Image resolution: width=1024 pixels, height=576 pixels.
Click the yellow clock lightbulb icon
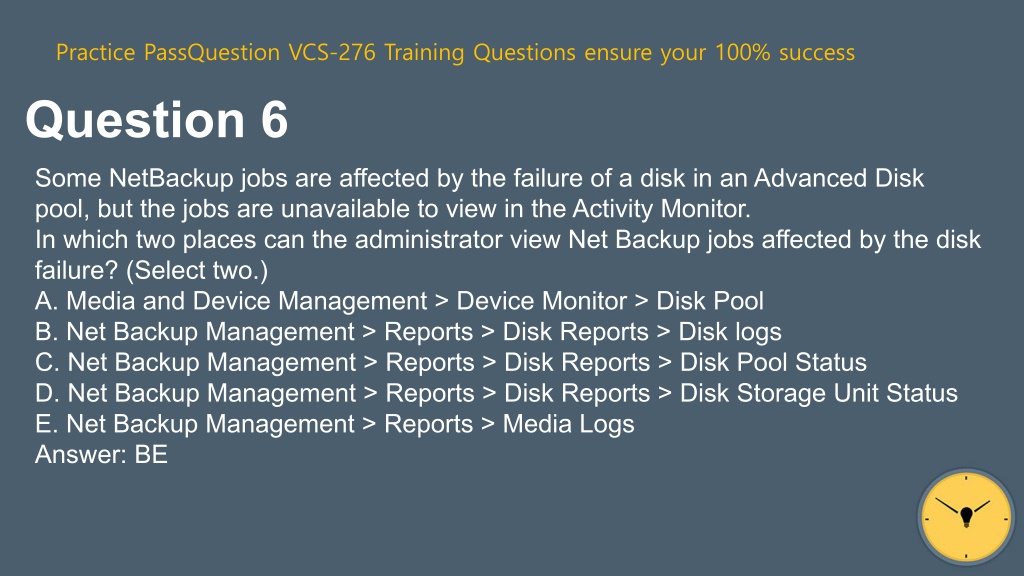(x=966, y=517)
